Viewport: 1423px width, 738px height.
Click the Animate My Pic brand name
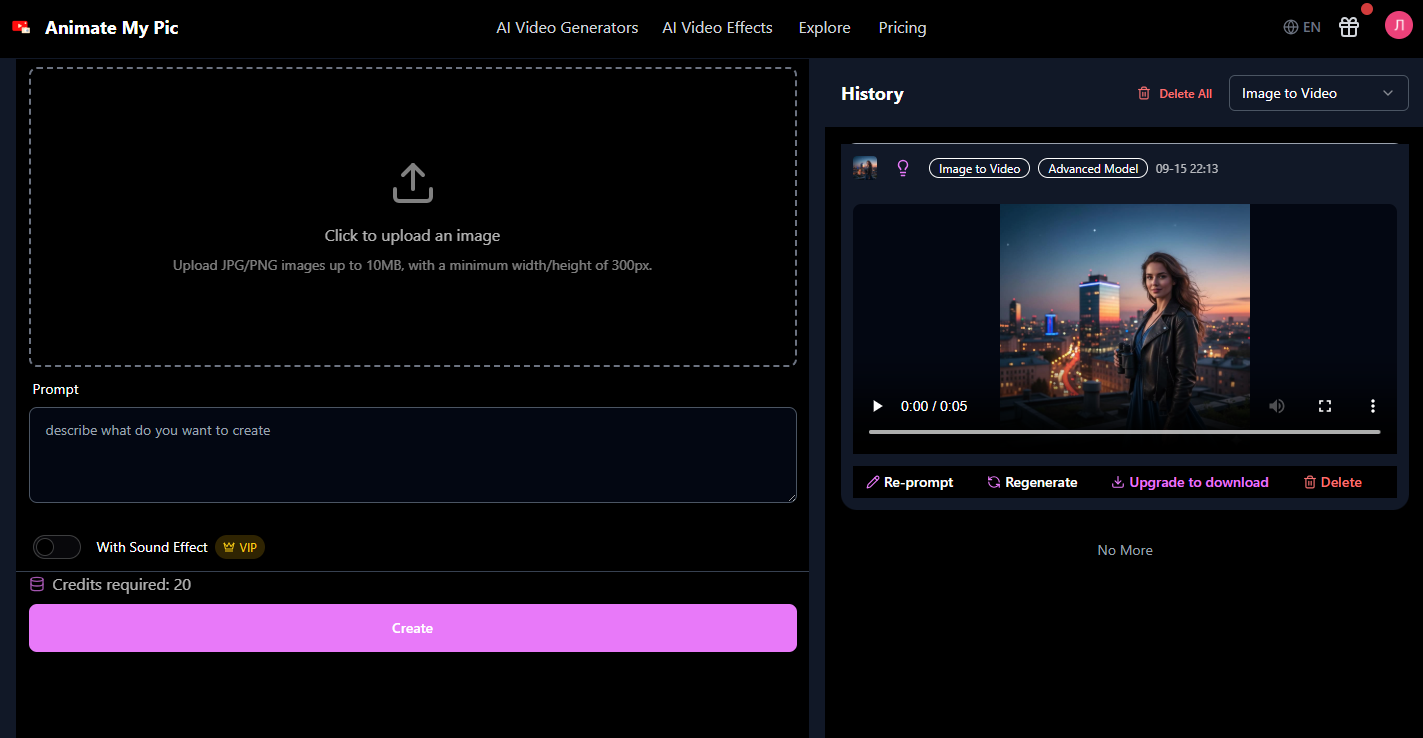[x=112, y=28]
